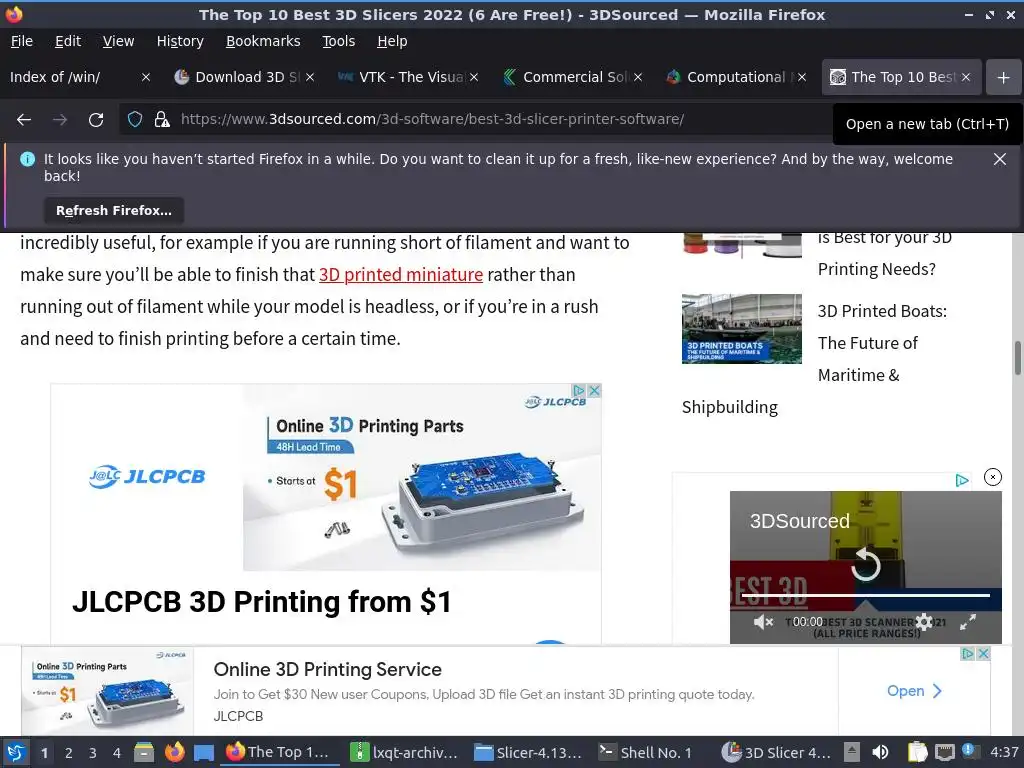Dismiss the Firefox refresh notification bar
This screenshot has width=1024, height=768.
[x=1000, y=159]
